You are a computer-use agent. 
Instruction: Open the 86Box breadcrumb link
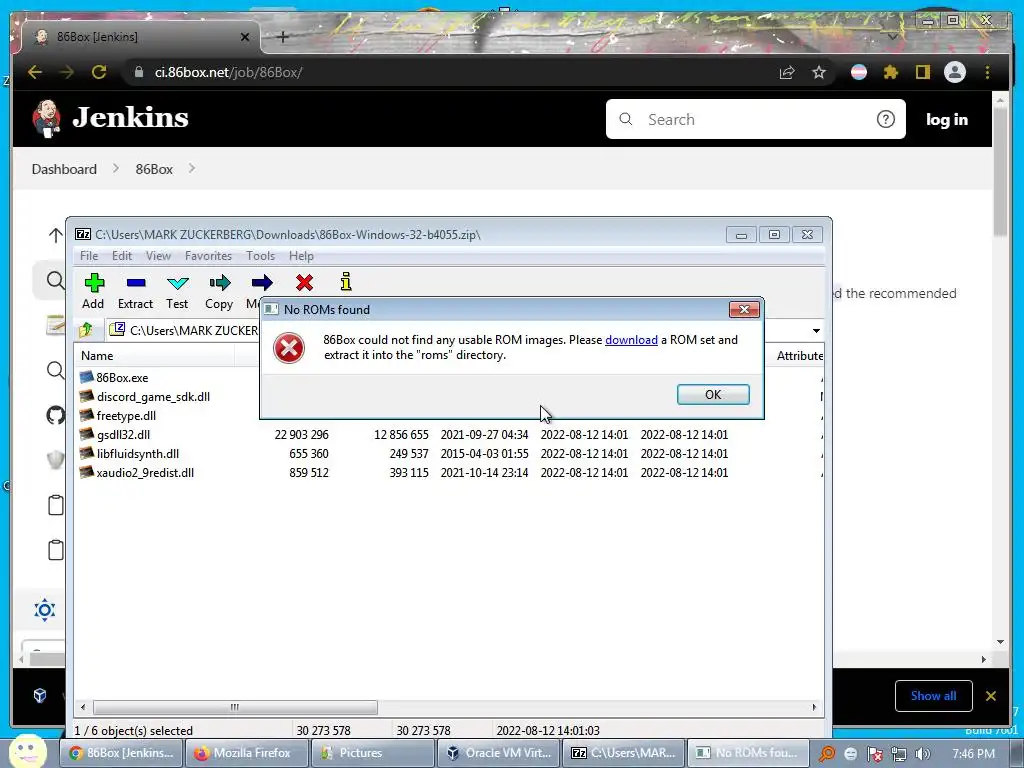(154, 169)
